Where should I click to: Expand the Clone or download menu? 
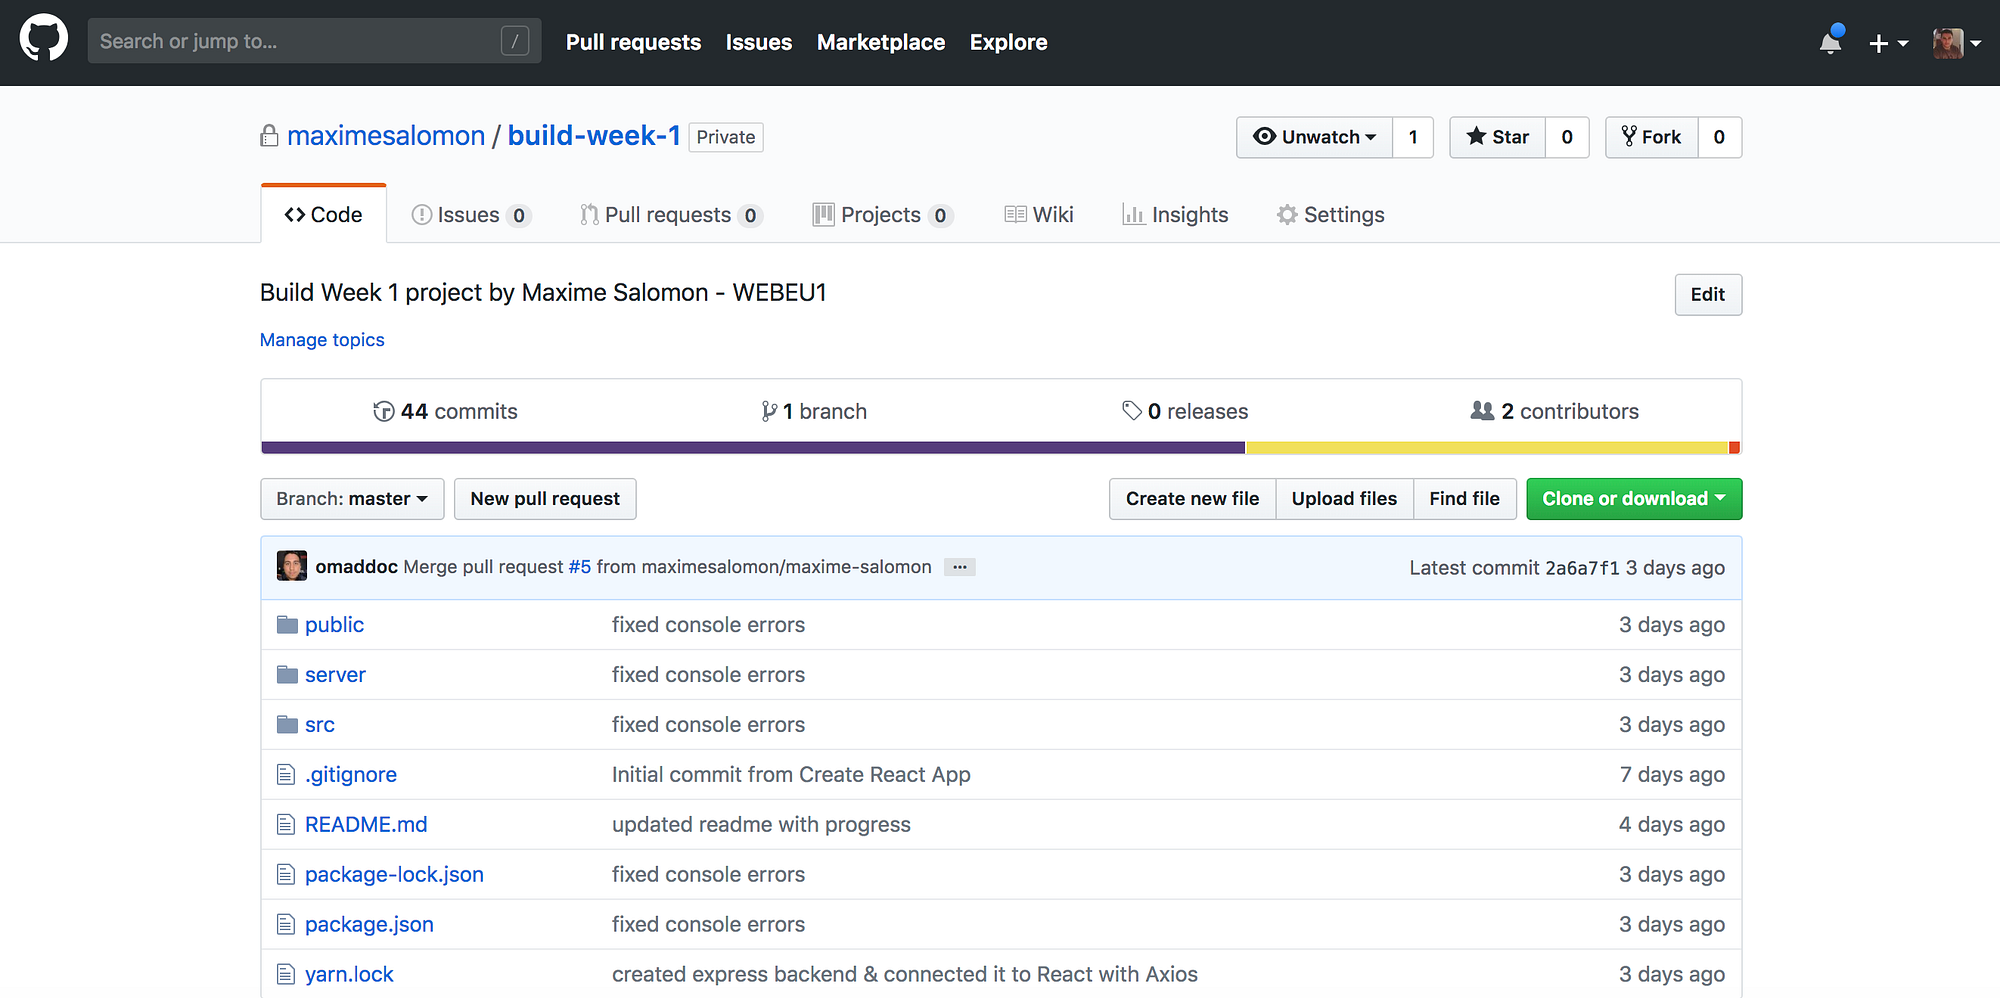[x=1633, y=499]
